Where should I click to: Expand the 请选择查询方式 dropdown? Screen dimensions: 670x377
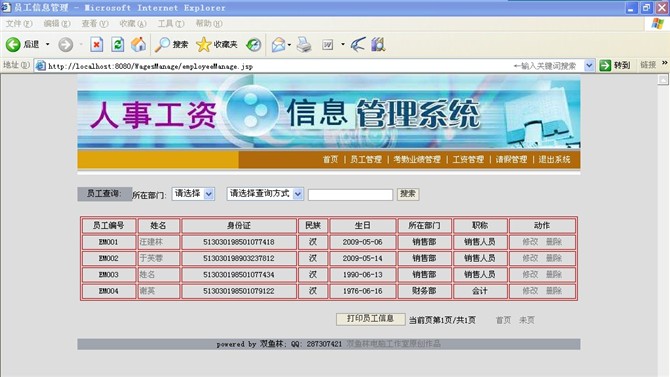[x=298, y=194]
